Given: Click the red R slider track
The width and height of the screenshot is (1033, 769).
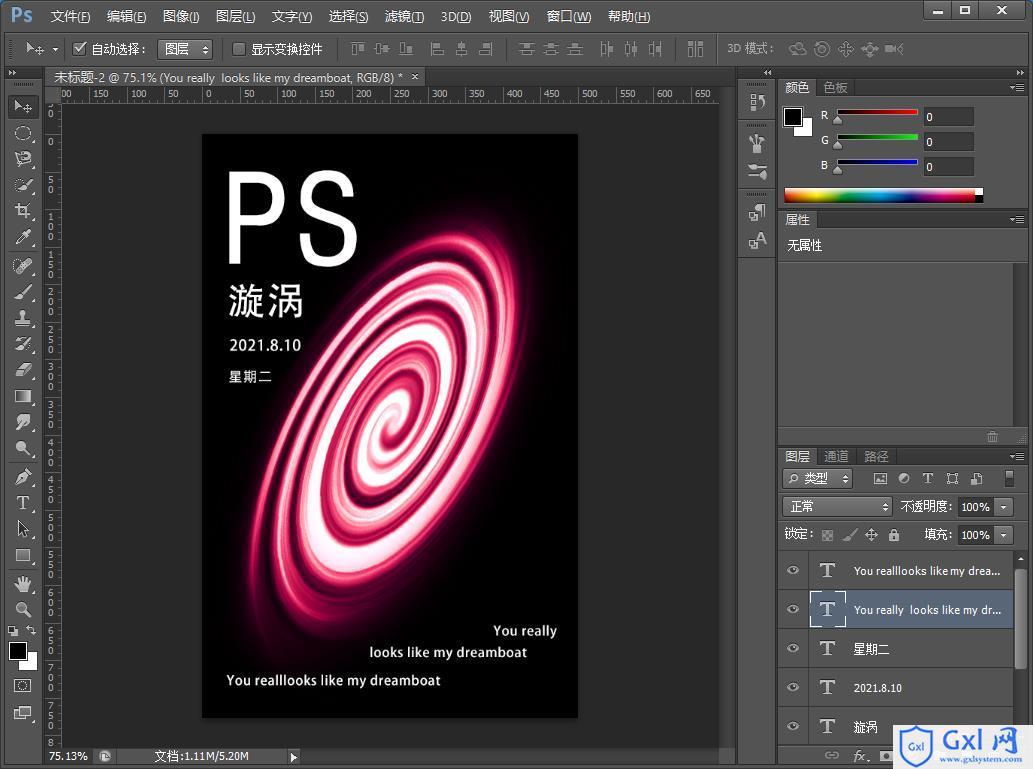Looking at the screenshot, I should 877,112.
